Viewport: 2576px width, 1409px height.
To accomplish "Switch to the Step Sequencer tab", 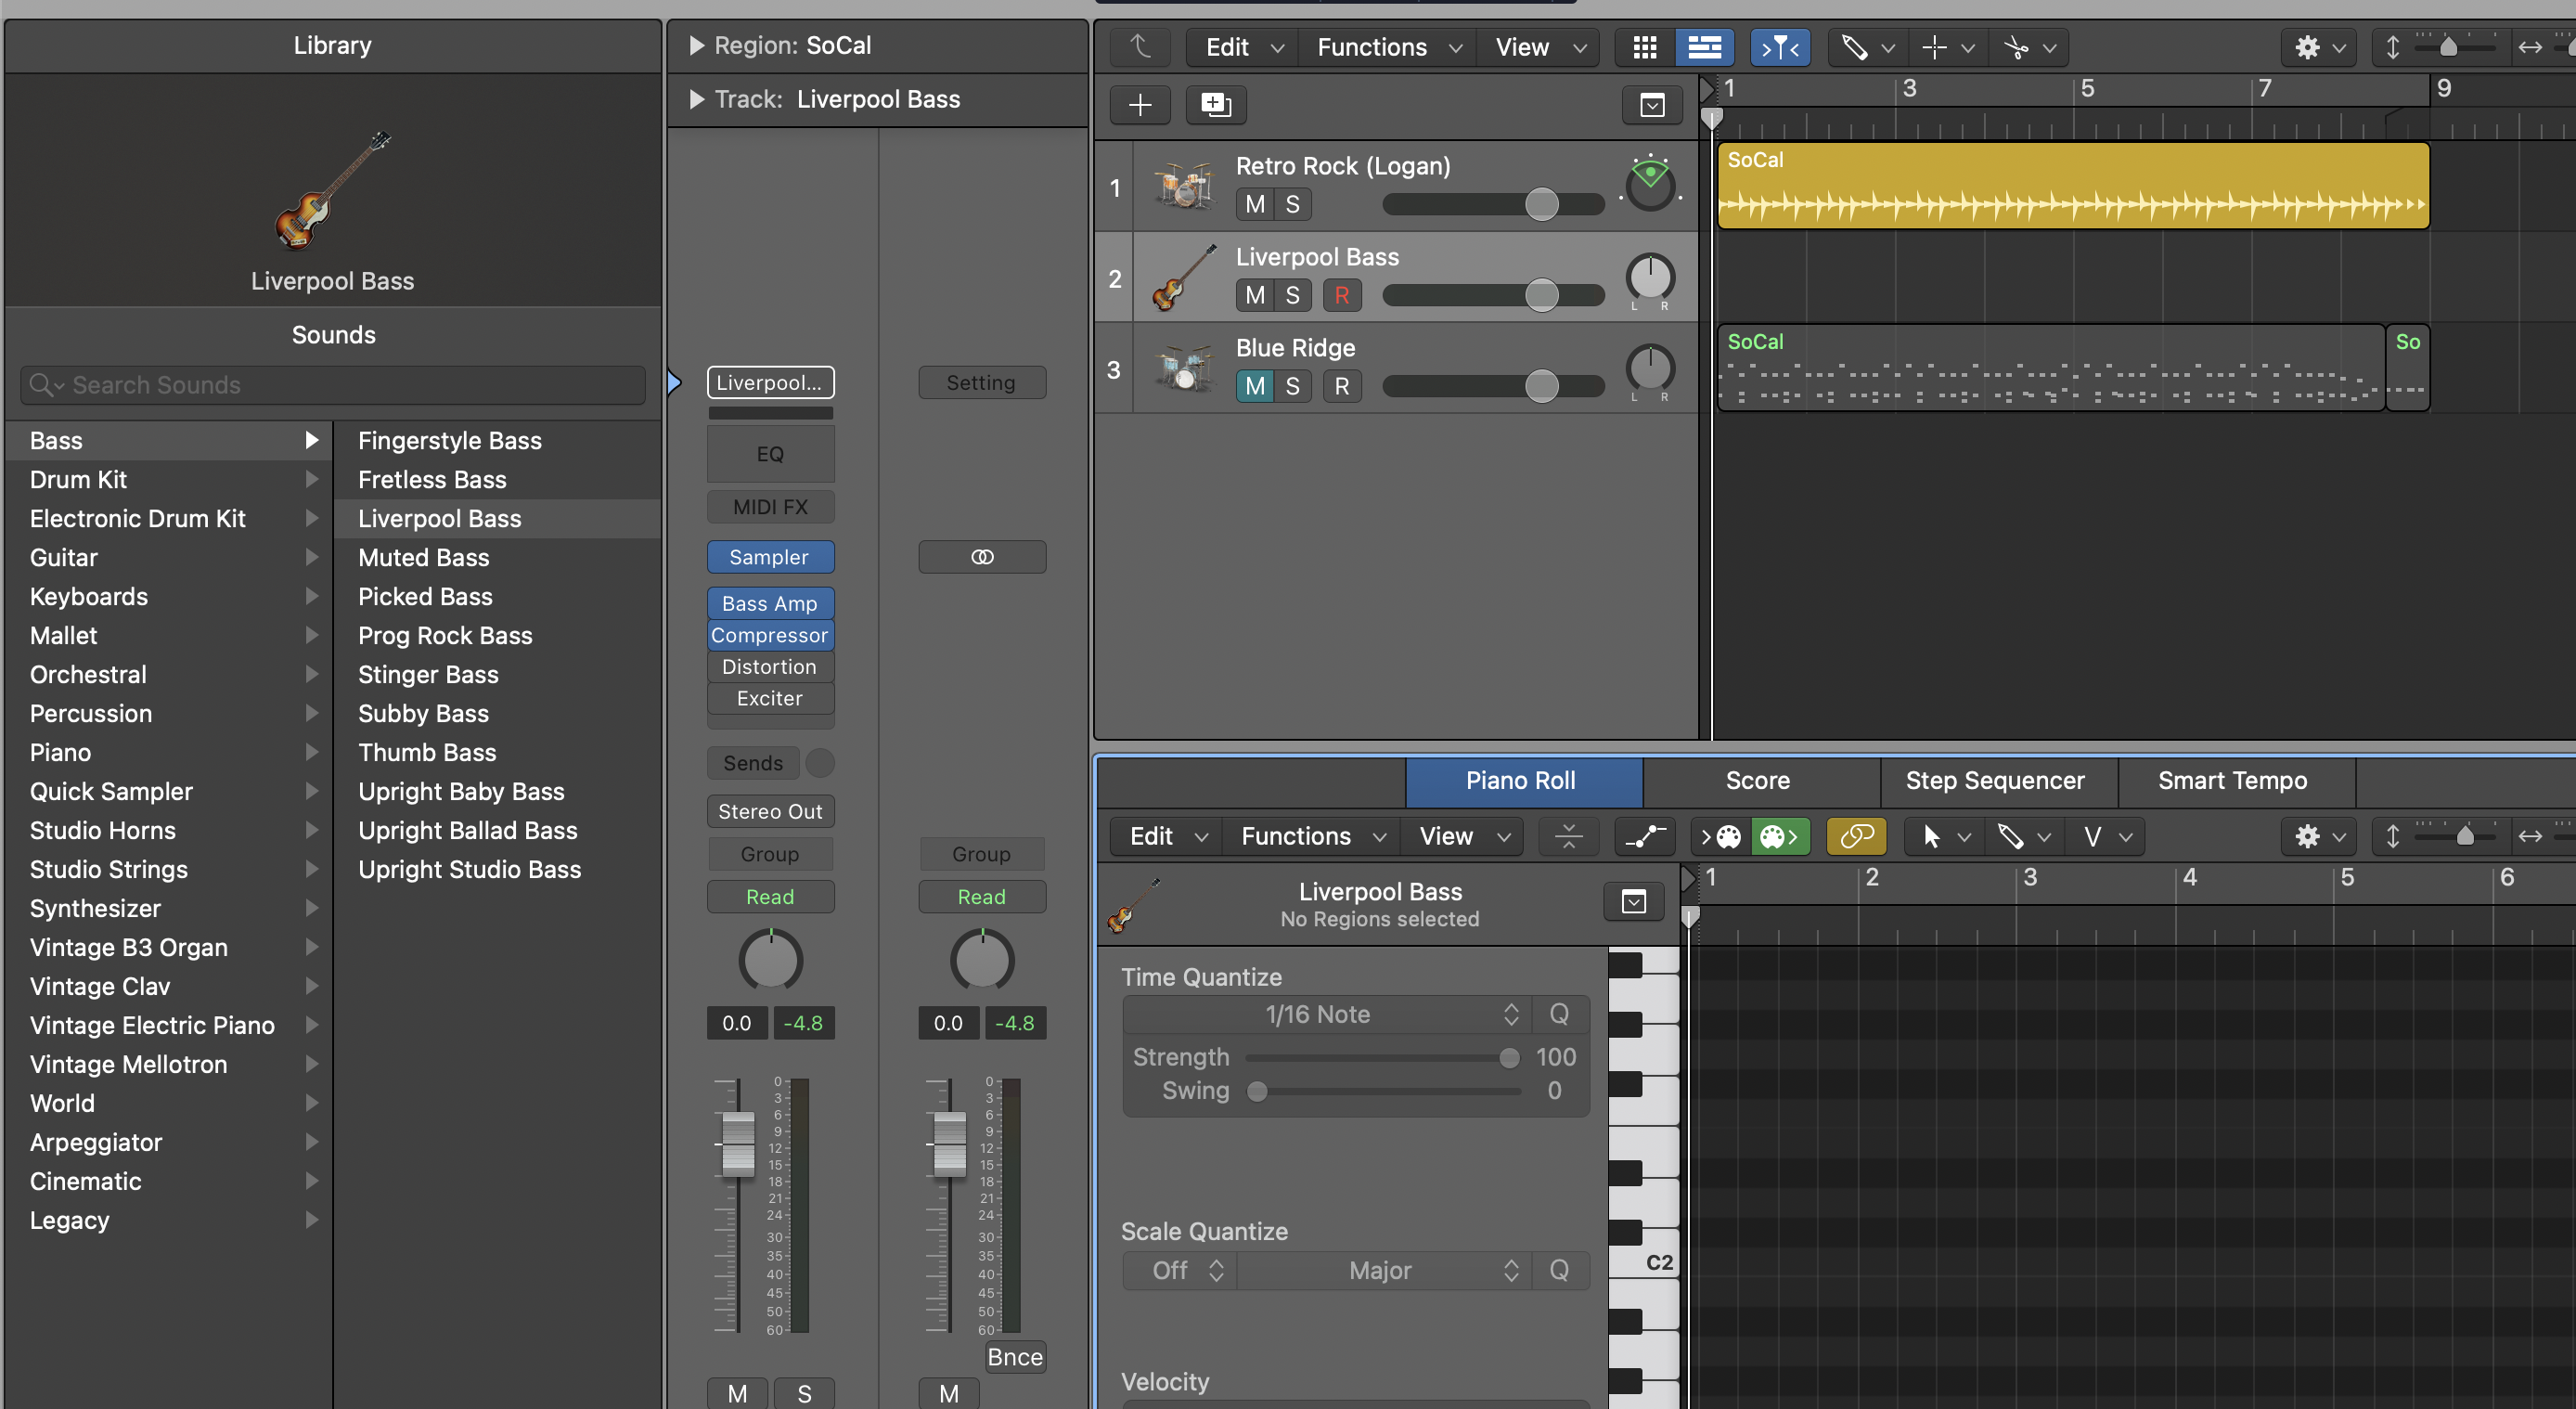I will pos(1994,780).
